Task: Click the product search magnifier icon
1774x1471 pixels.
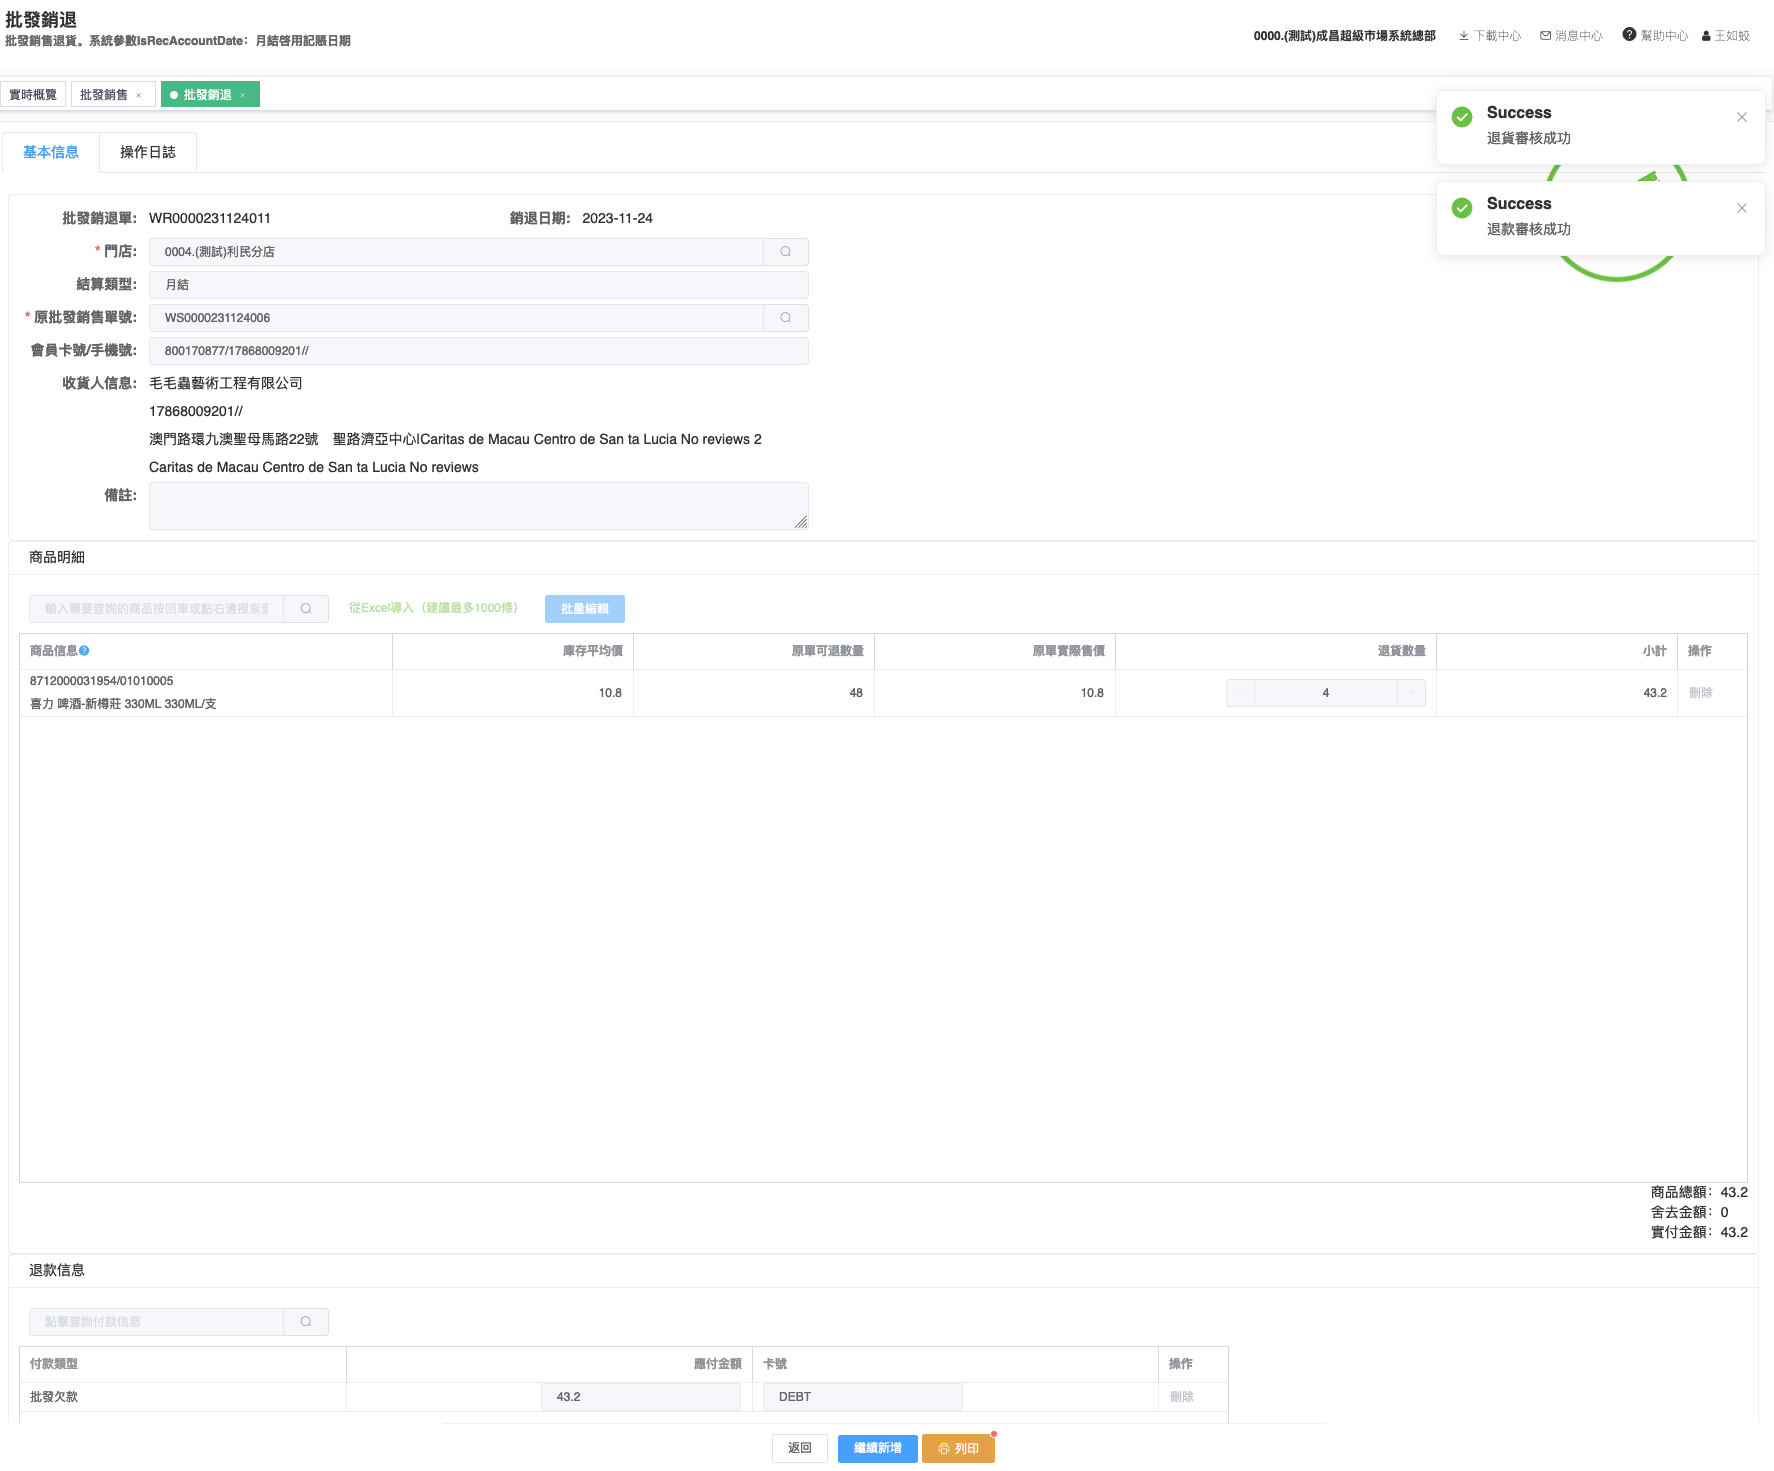Action: click(306, 609)
